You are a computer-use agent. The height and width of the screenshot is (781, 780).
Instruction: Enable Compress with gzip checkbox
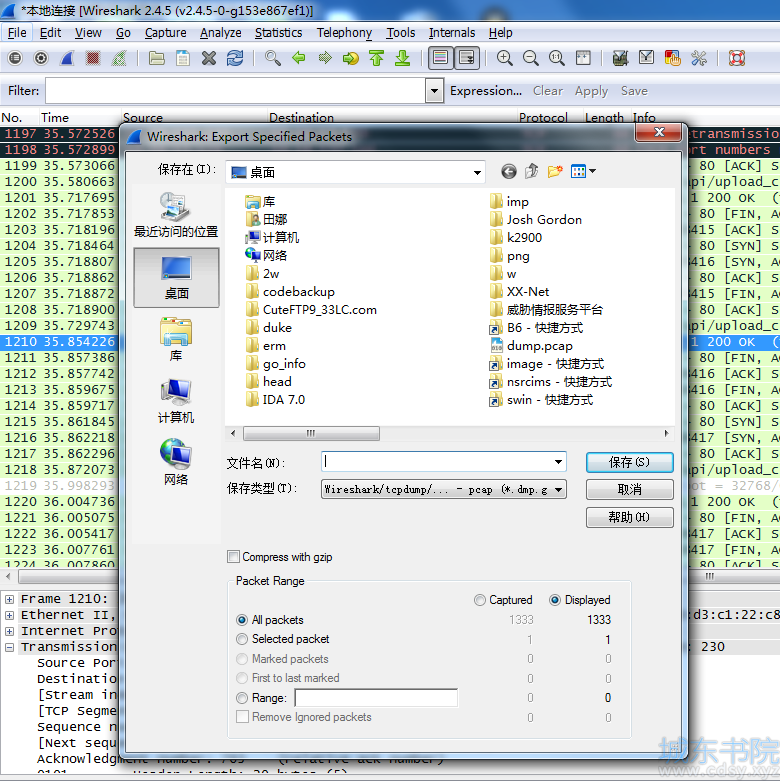pyautogui.click(x=233, y=556)
